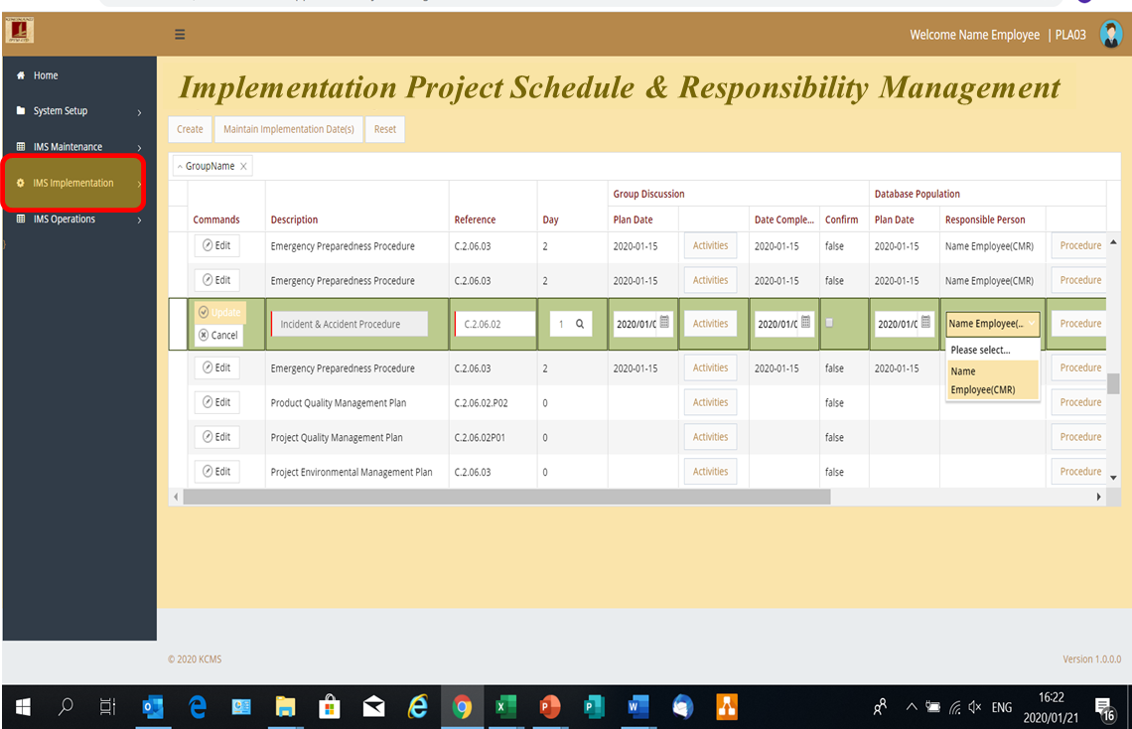Click the Create button
Viewport: 1132px width, 729px height.
click(189, 129)
